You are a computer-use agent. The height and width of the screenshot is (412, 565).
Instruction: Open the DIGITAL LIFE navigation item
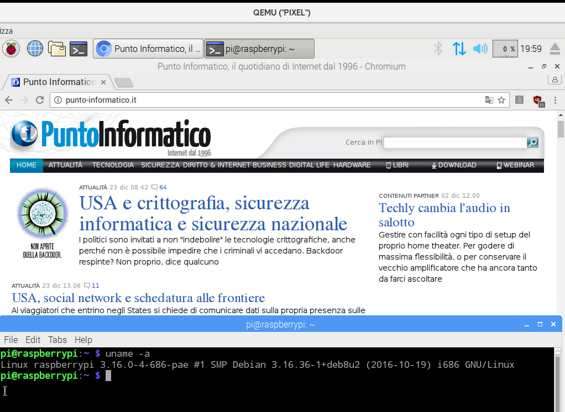coord(309,165)
